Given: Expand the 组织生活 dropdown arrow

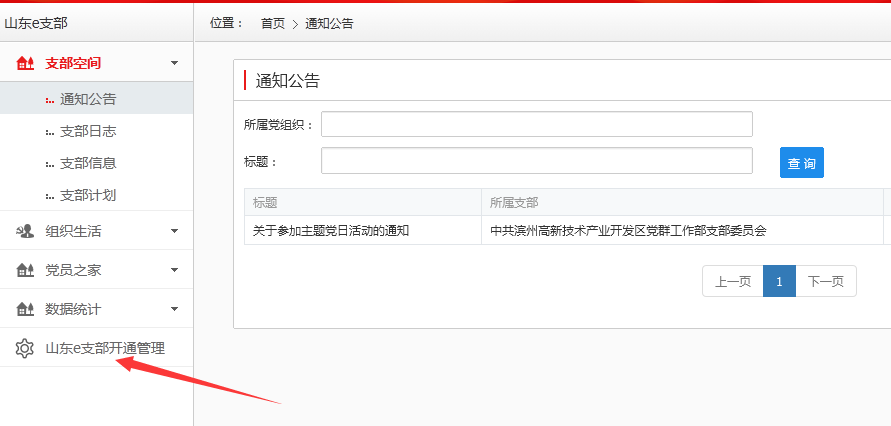Looking at the screenshot, I should pyautogui.click(x=175, y=231).
